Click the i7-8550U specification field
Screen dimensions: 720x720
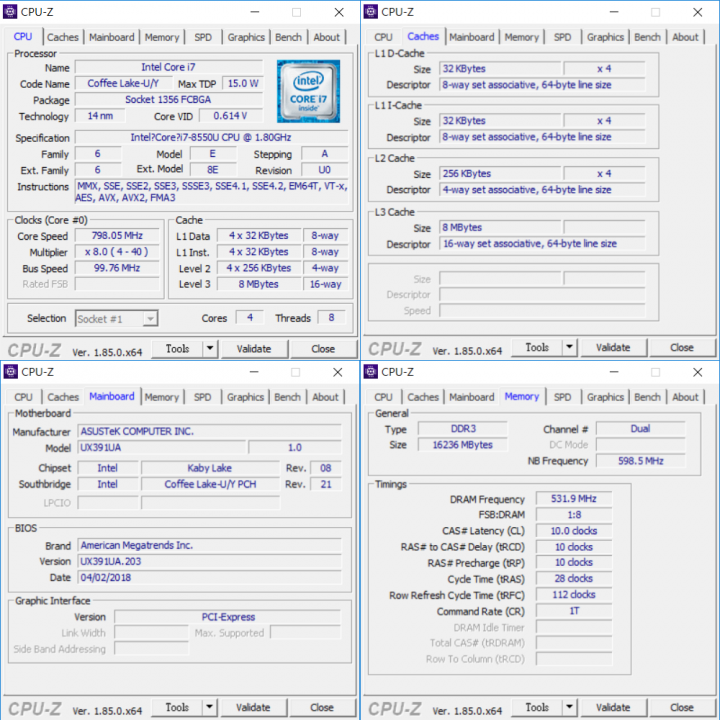coord(211,137)
